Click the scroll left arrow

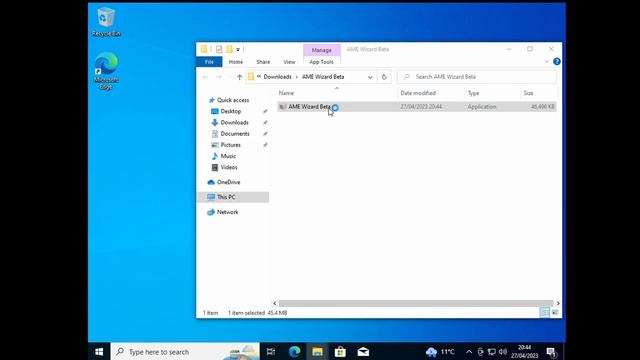[x=274, y=303]
